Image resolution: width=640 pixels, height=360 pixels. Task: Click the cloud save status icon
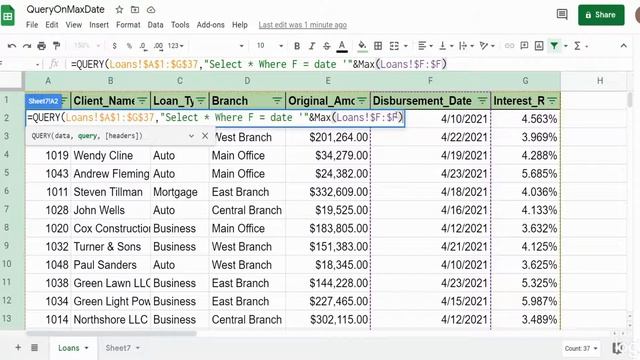pos(151,9)
